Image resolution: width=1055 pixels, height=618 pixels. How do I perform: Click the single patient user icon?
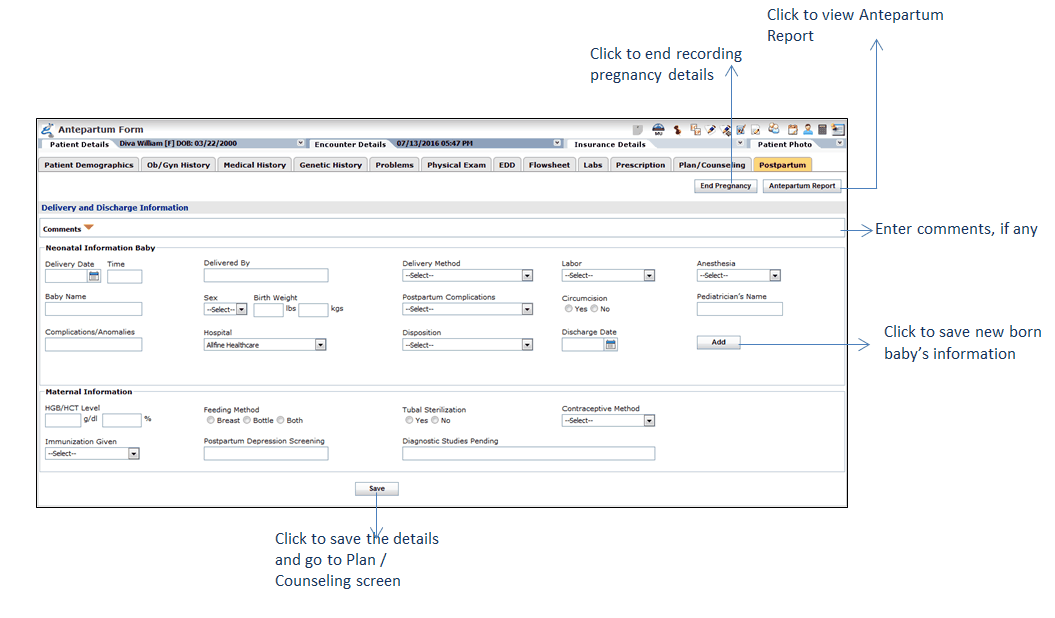[807, 129]
